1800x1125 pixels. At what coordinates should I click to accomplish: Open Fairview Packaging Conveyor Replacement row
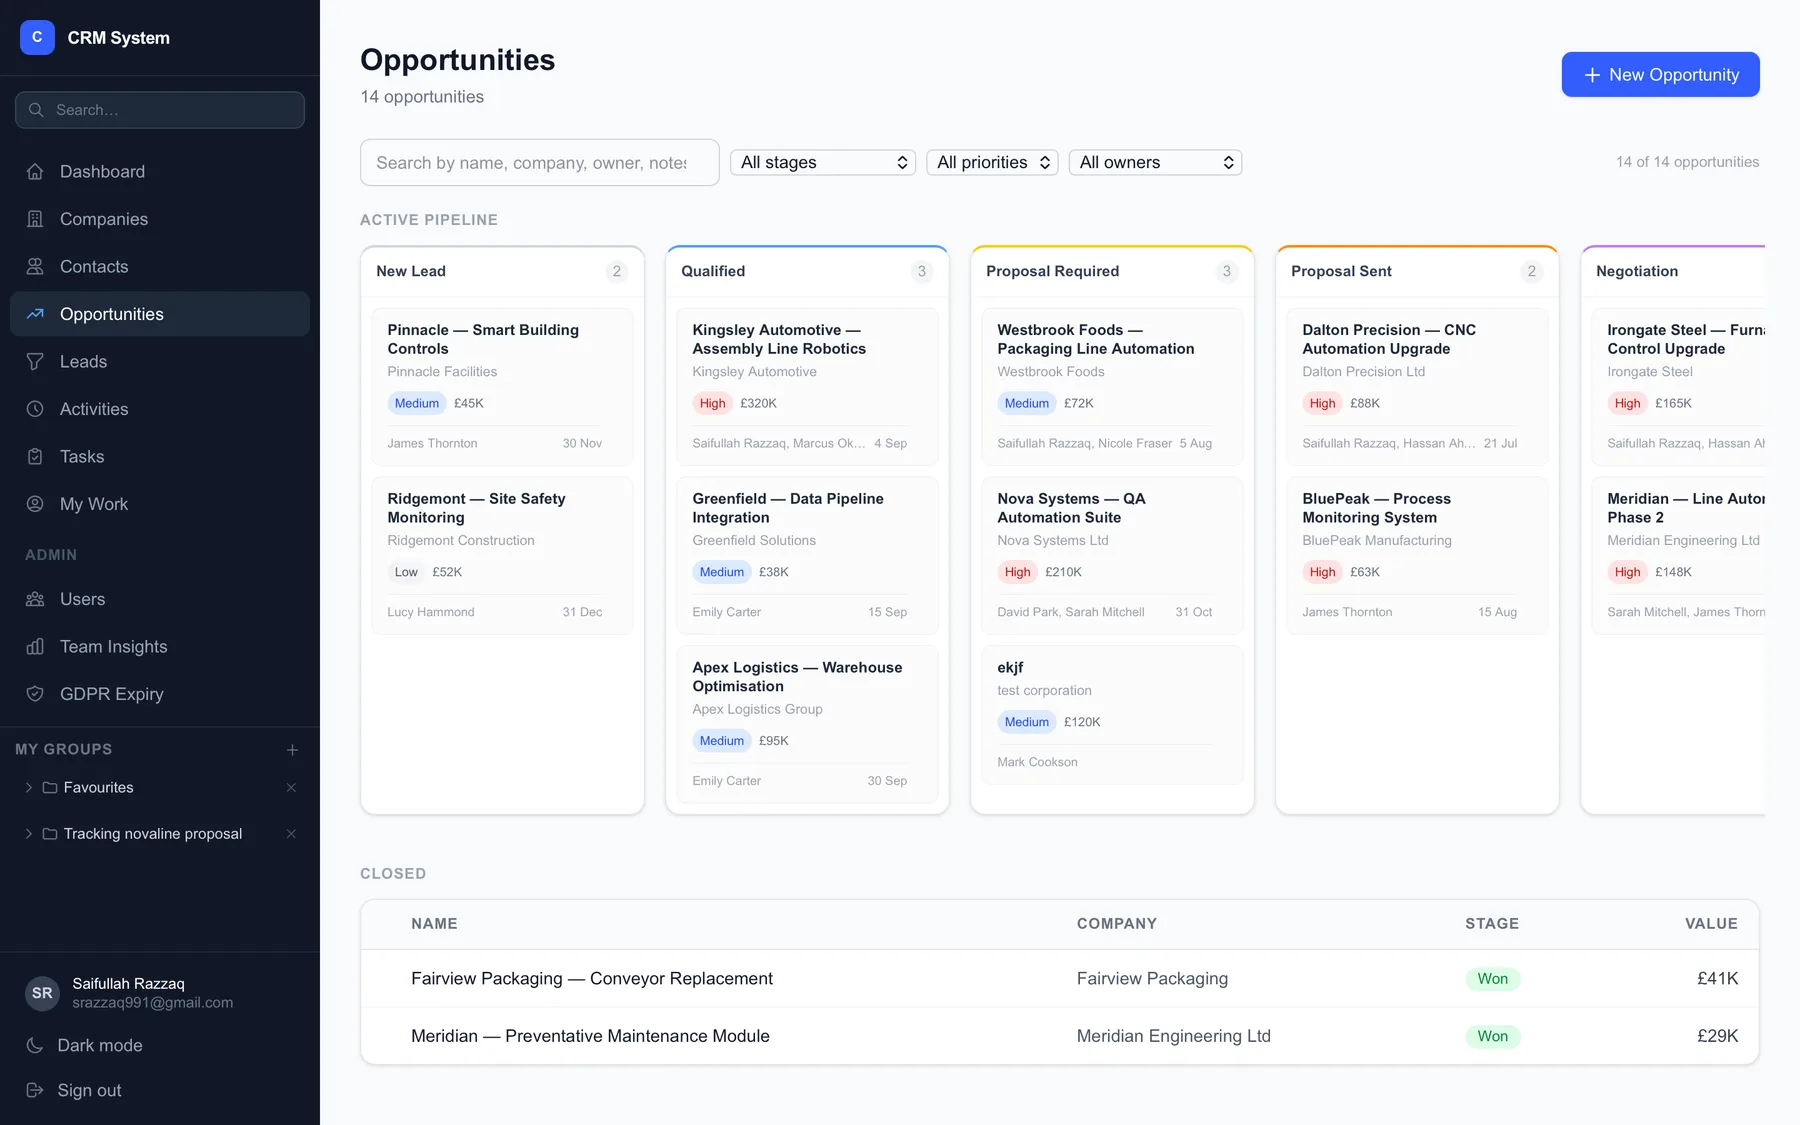point(1060,978)
